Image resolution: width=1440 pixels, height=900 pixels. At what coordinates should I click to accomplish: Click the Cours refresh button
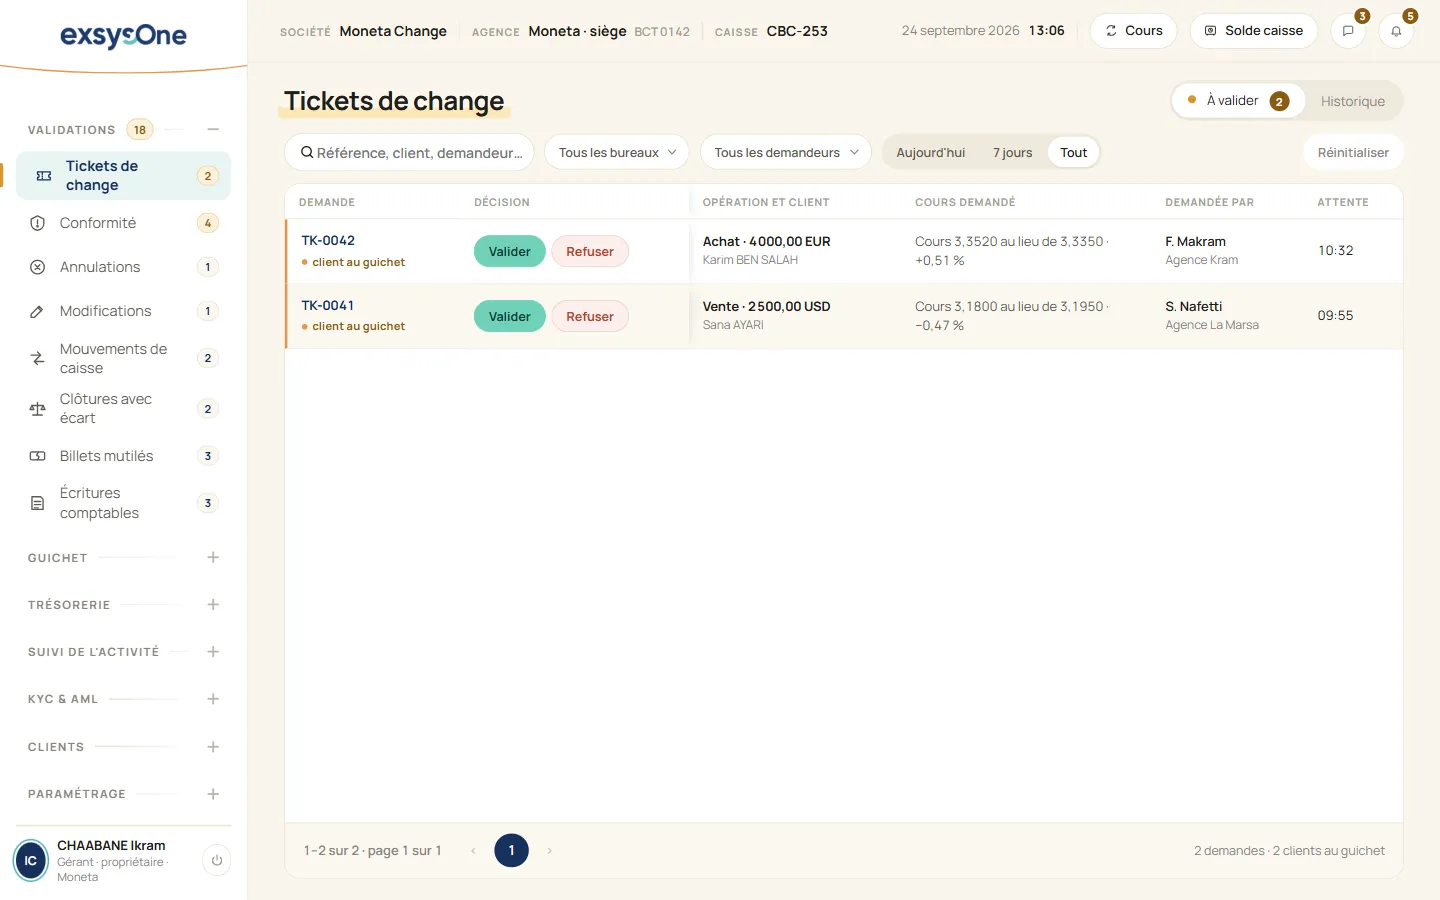click(1134, 31)
